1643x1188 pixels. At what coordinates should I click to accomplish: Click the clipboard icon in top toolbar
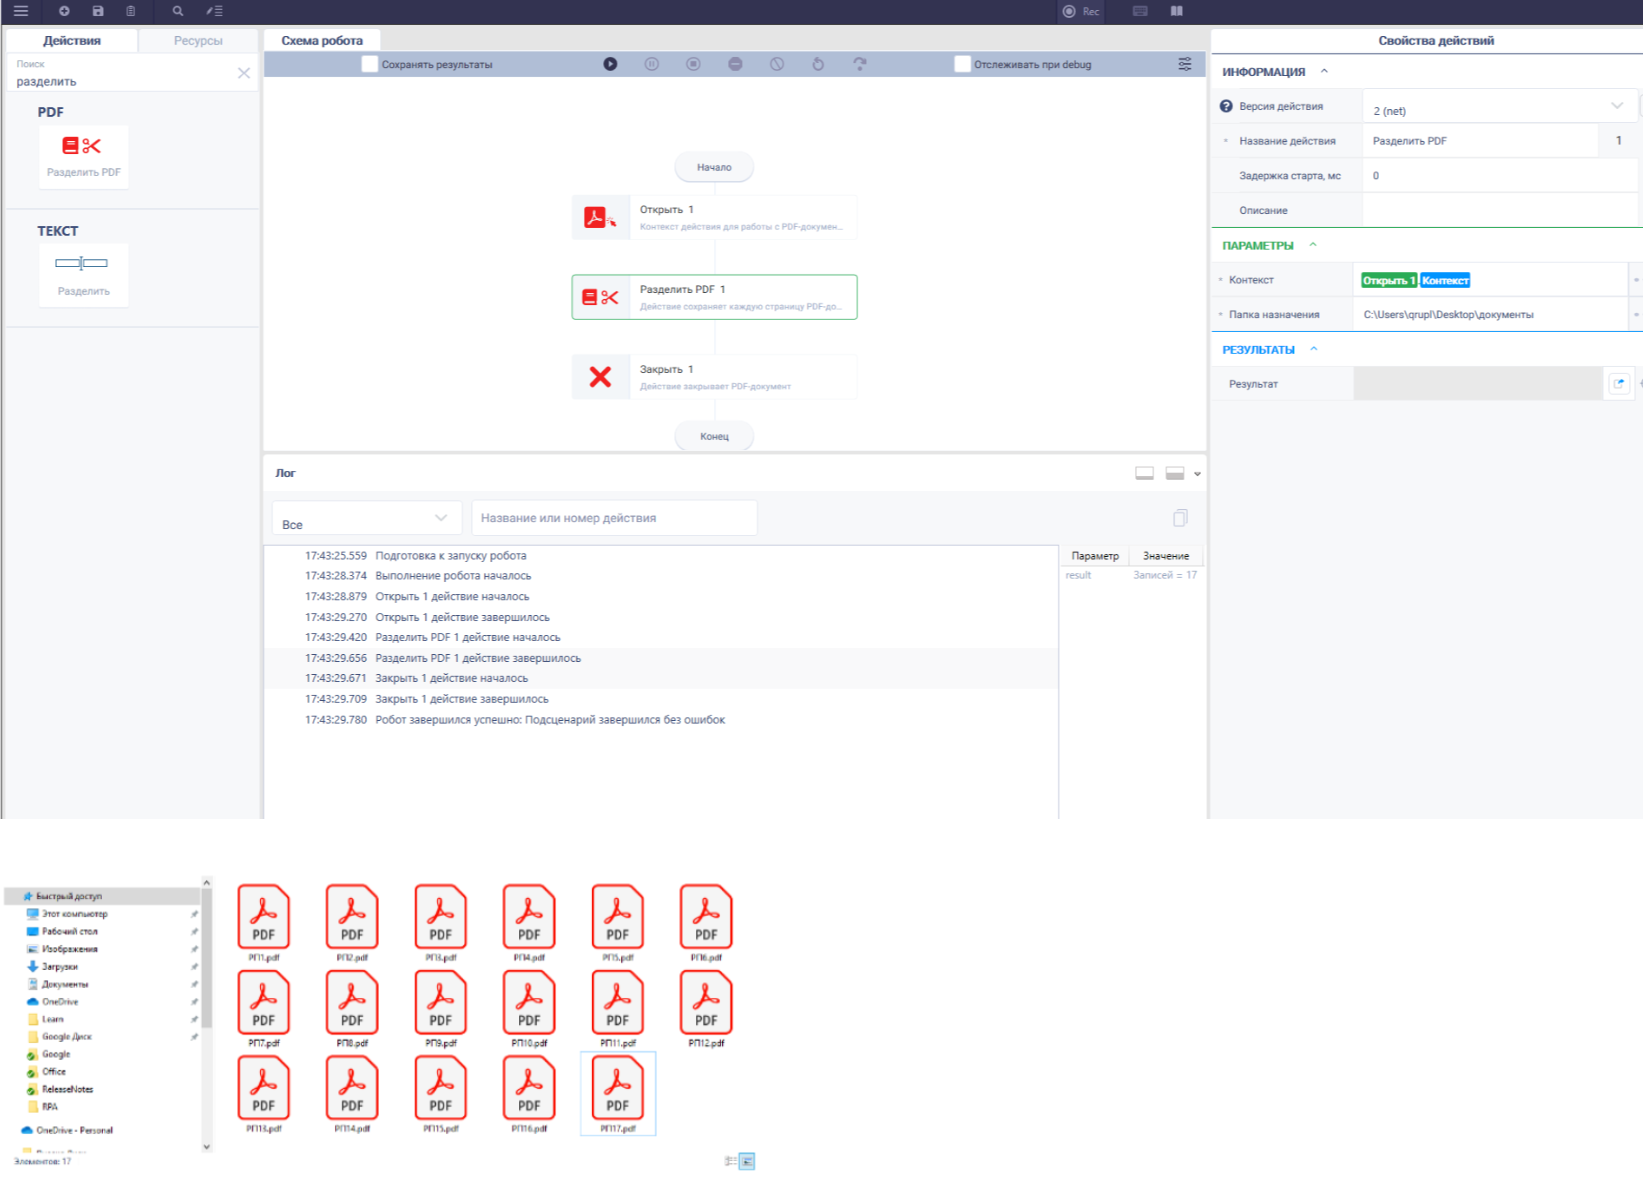click(130, 11)
